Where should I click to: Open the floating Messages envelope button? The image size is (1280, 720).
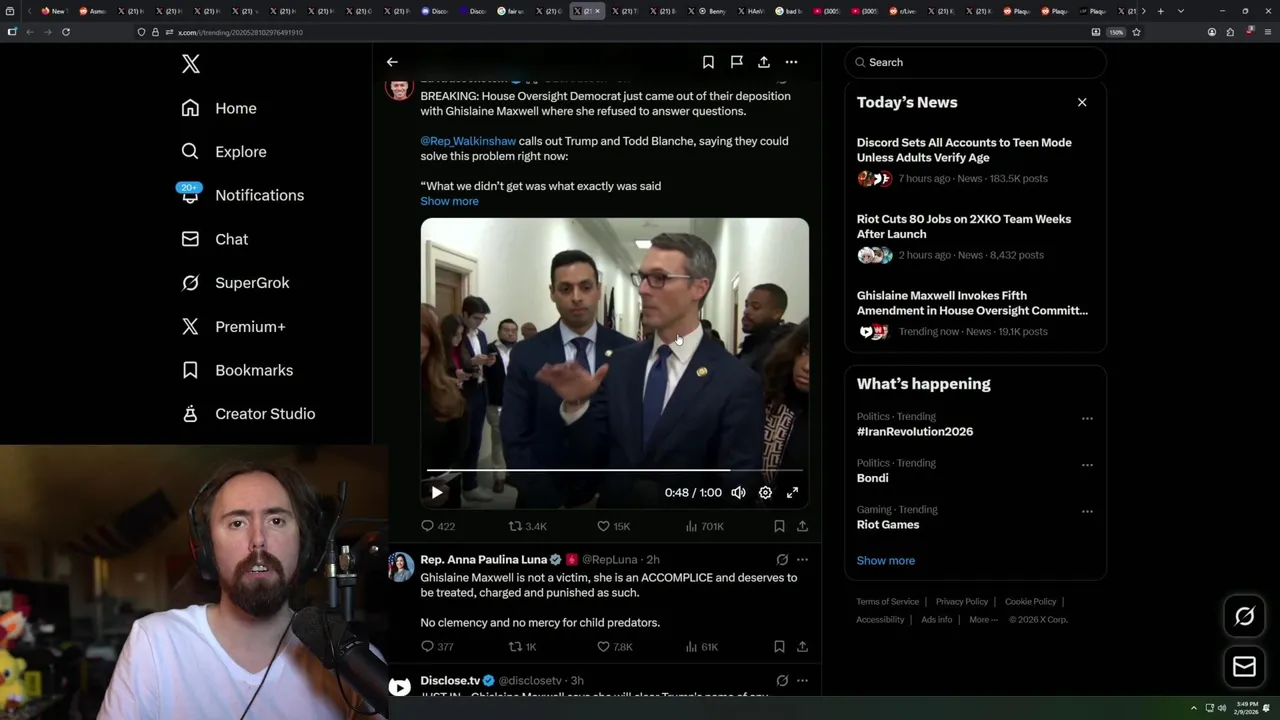pyautogui.click(x=1244, y=667)
